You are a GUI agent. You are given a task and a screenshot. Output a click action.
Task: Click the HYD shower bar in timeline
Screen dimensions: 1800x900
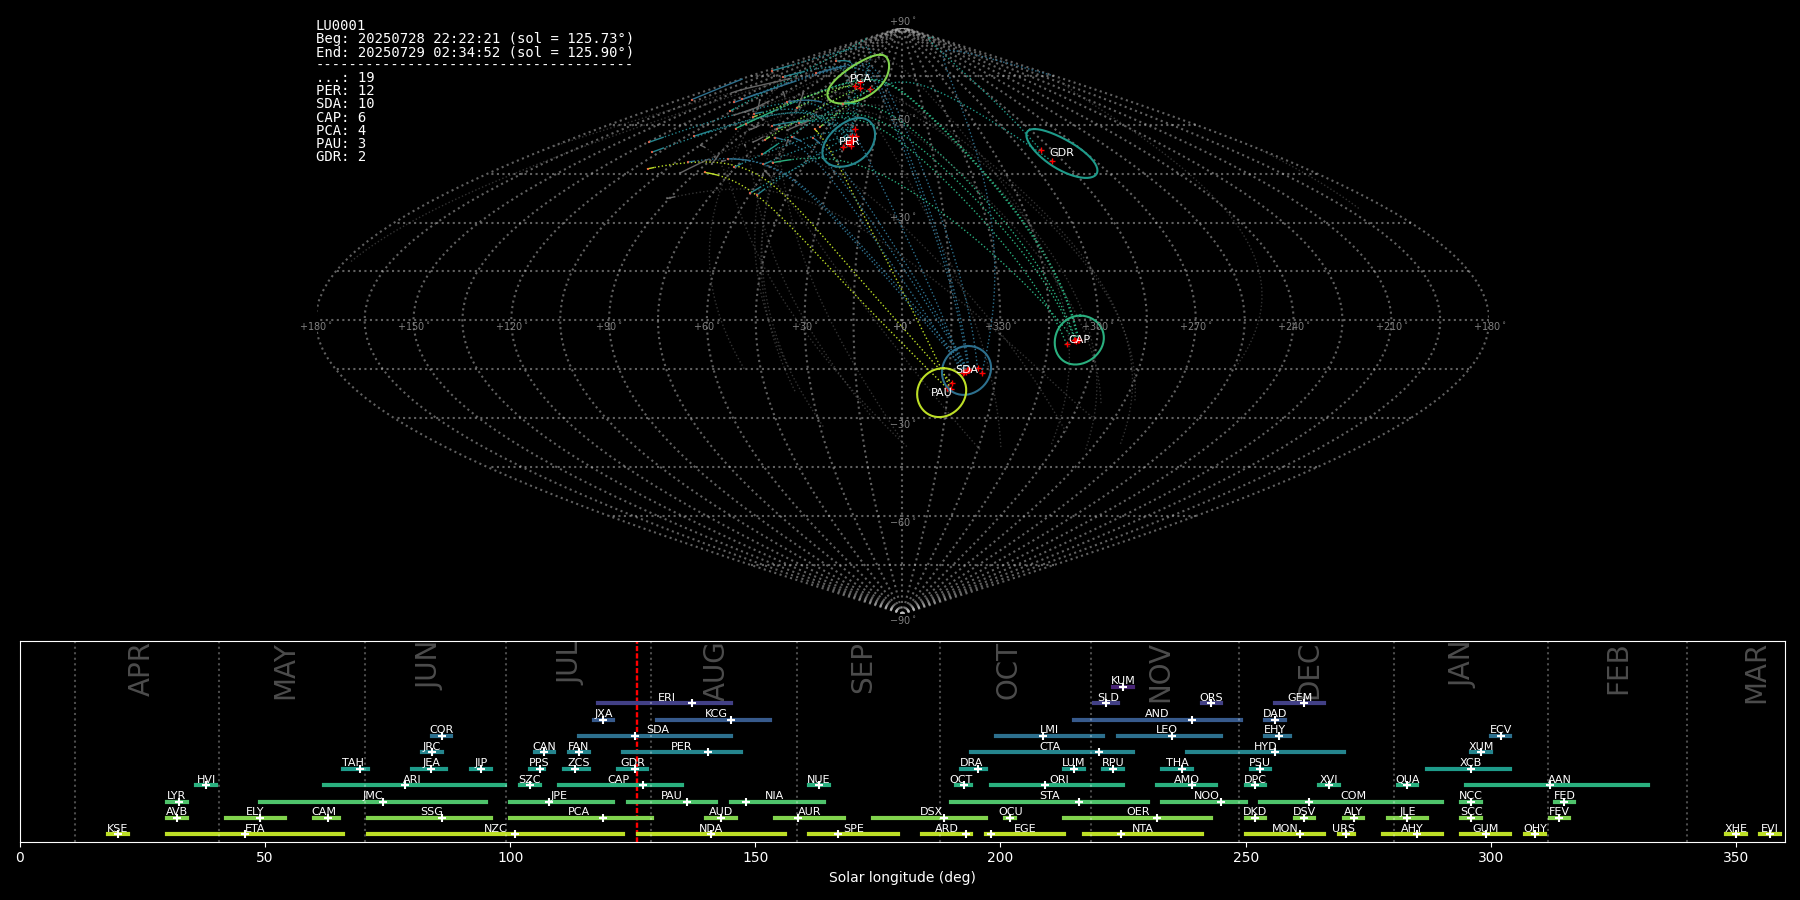[x=1265, y=752]
